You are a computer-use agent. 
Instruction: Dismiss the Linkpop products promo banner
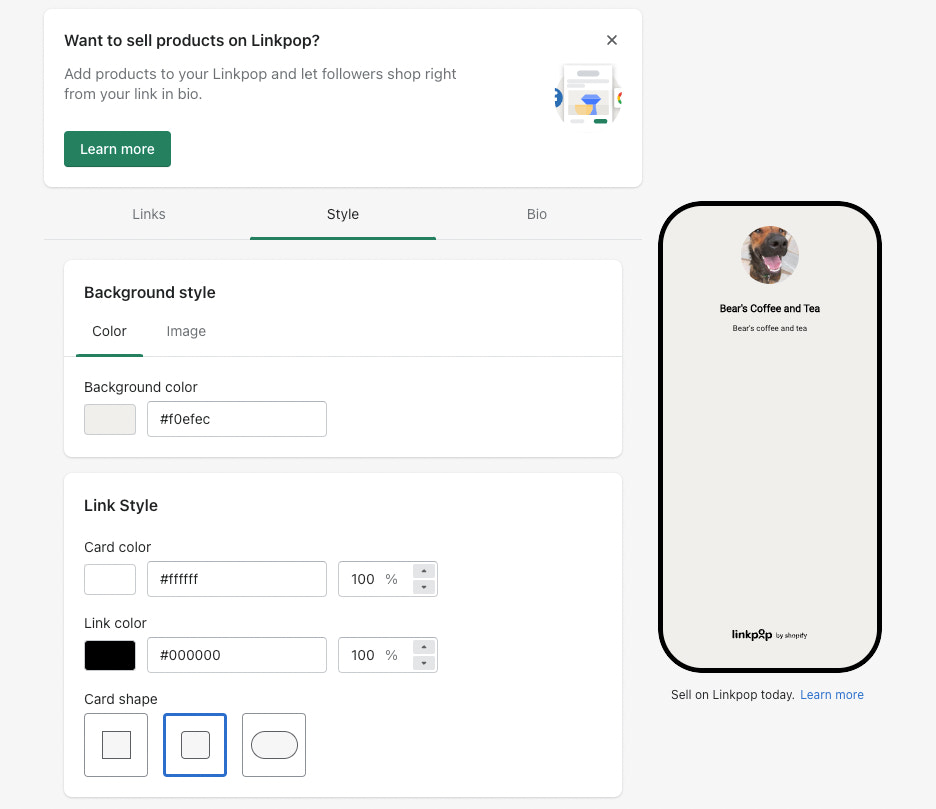coord(612,40)
